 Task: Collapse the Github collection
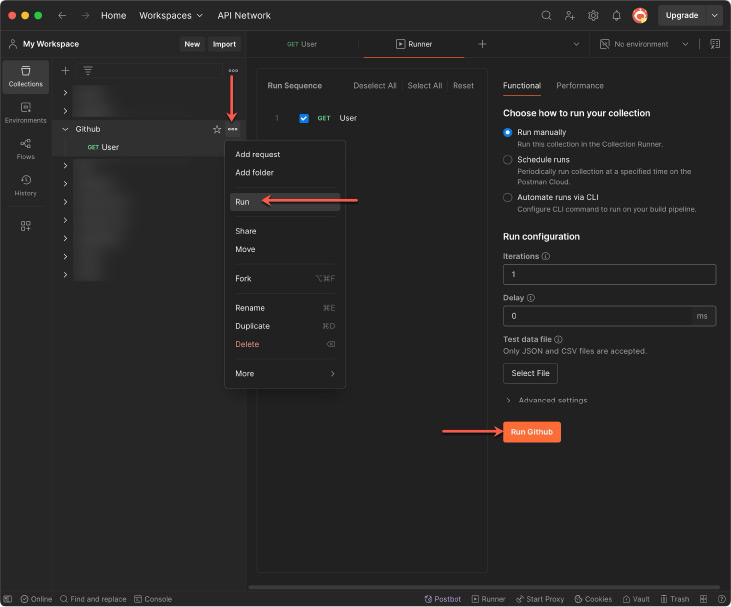tap(65, 129)
